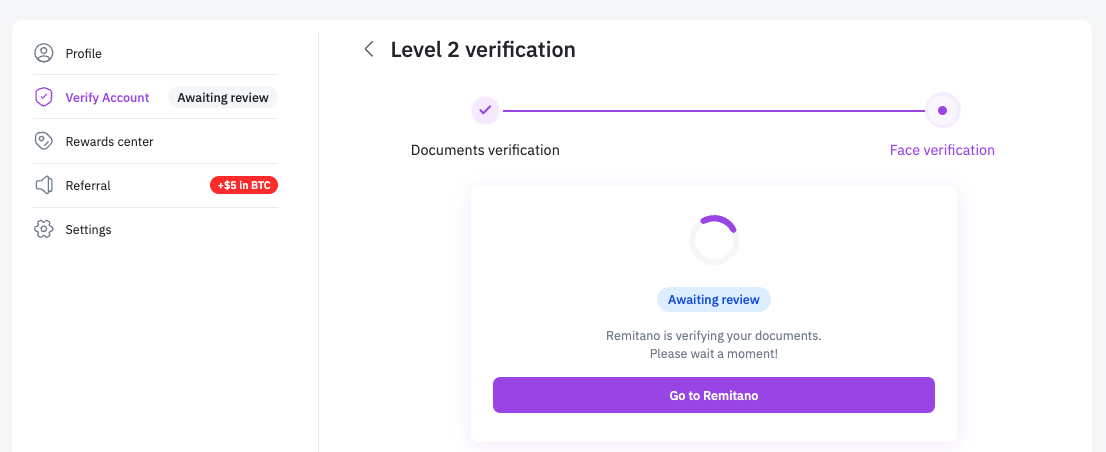Click the Settings gear icon
The image size is (1106, 452).
[x=43, y=229]
